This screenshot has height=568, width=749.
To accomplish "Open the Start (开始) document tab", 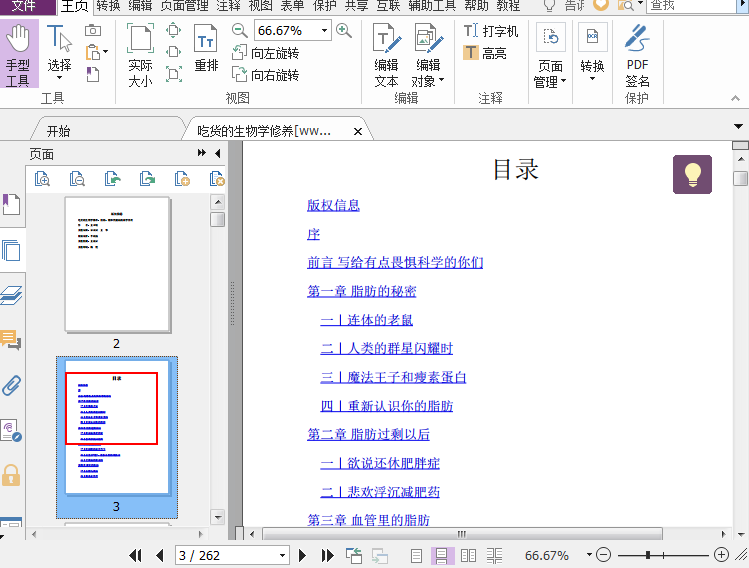I will coord(58,131).
